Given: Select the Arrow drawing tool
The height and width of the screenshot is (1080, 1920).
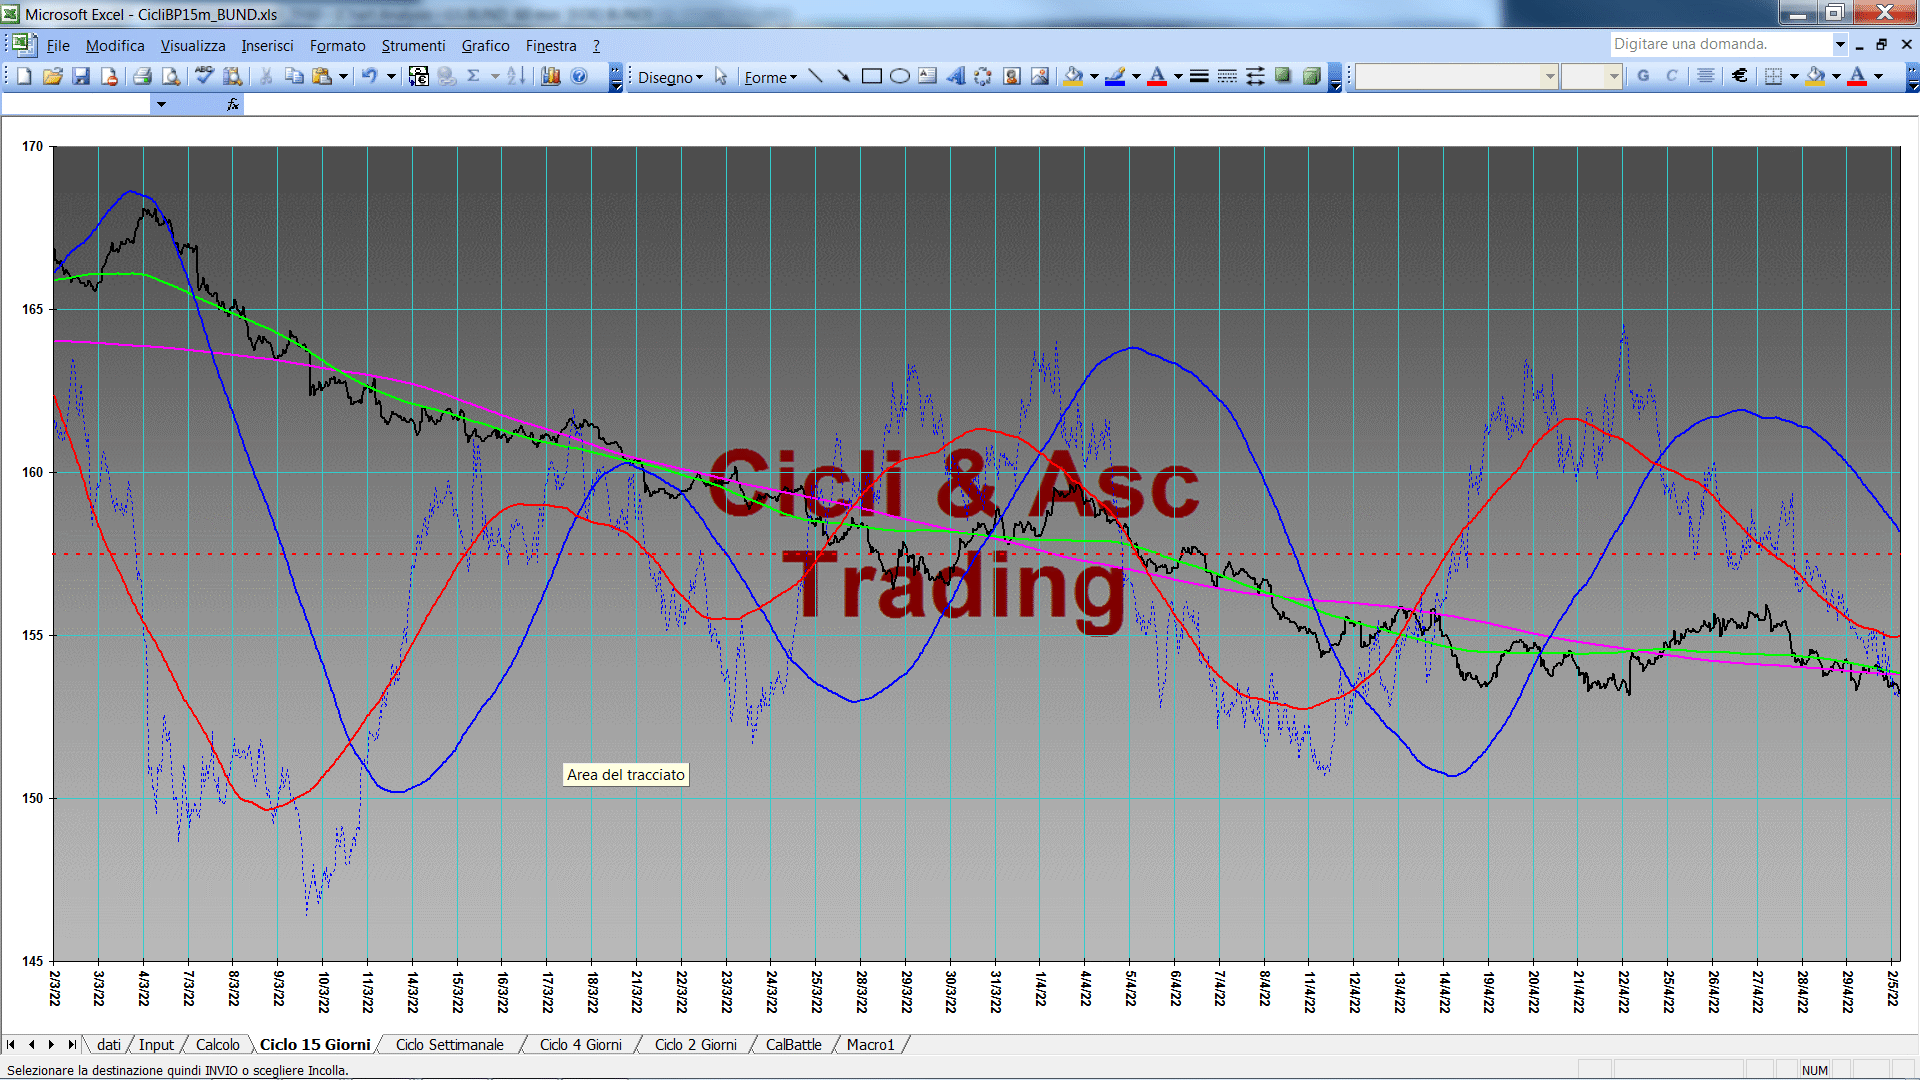Looking at the screenshot, I should coord(843,76).
